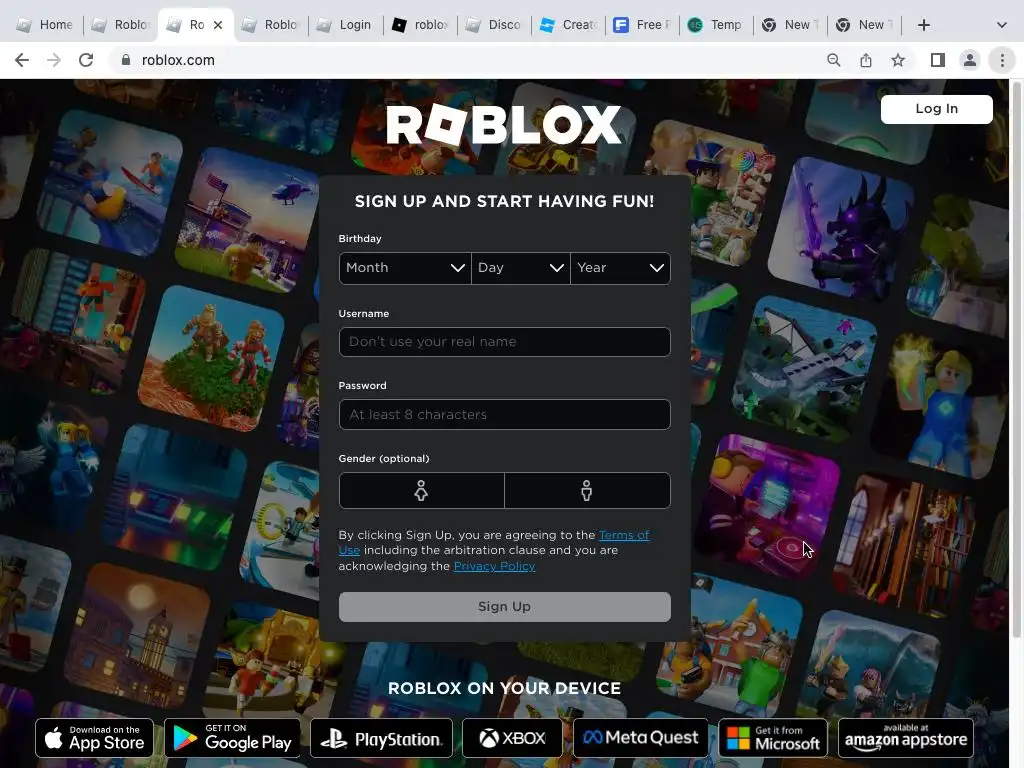Click the page vertical scrollbar
Viewport: 1024px width, 768px height.
point(1016,359)
